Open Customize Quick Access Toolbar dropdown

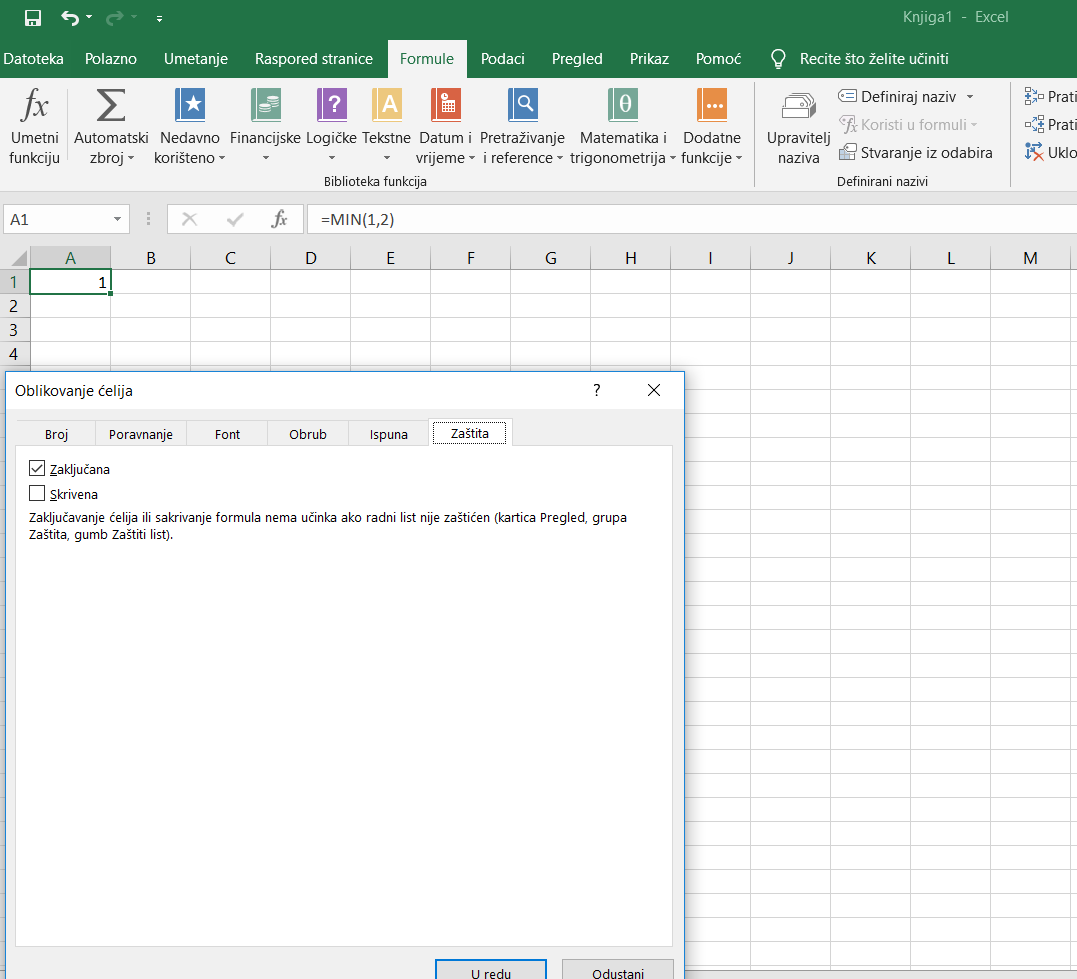(x=159, y=19)
